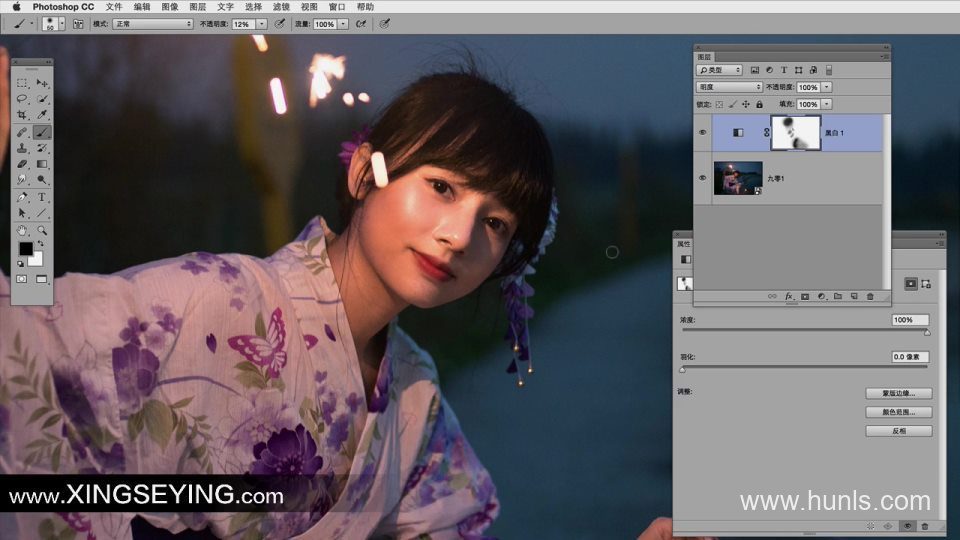The image size is (960, 540).
Task: Open tool preset picker for brush
Action: point(22,24)
